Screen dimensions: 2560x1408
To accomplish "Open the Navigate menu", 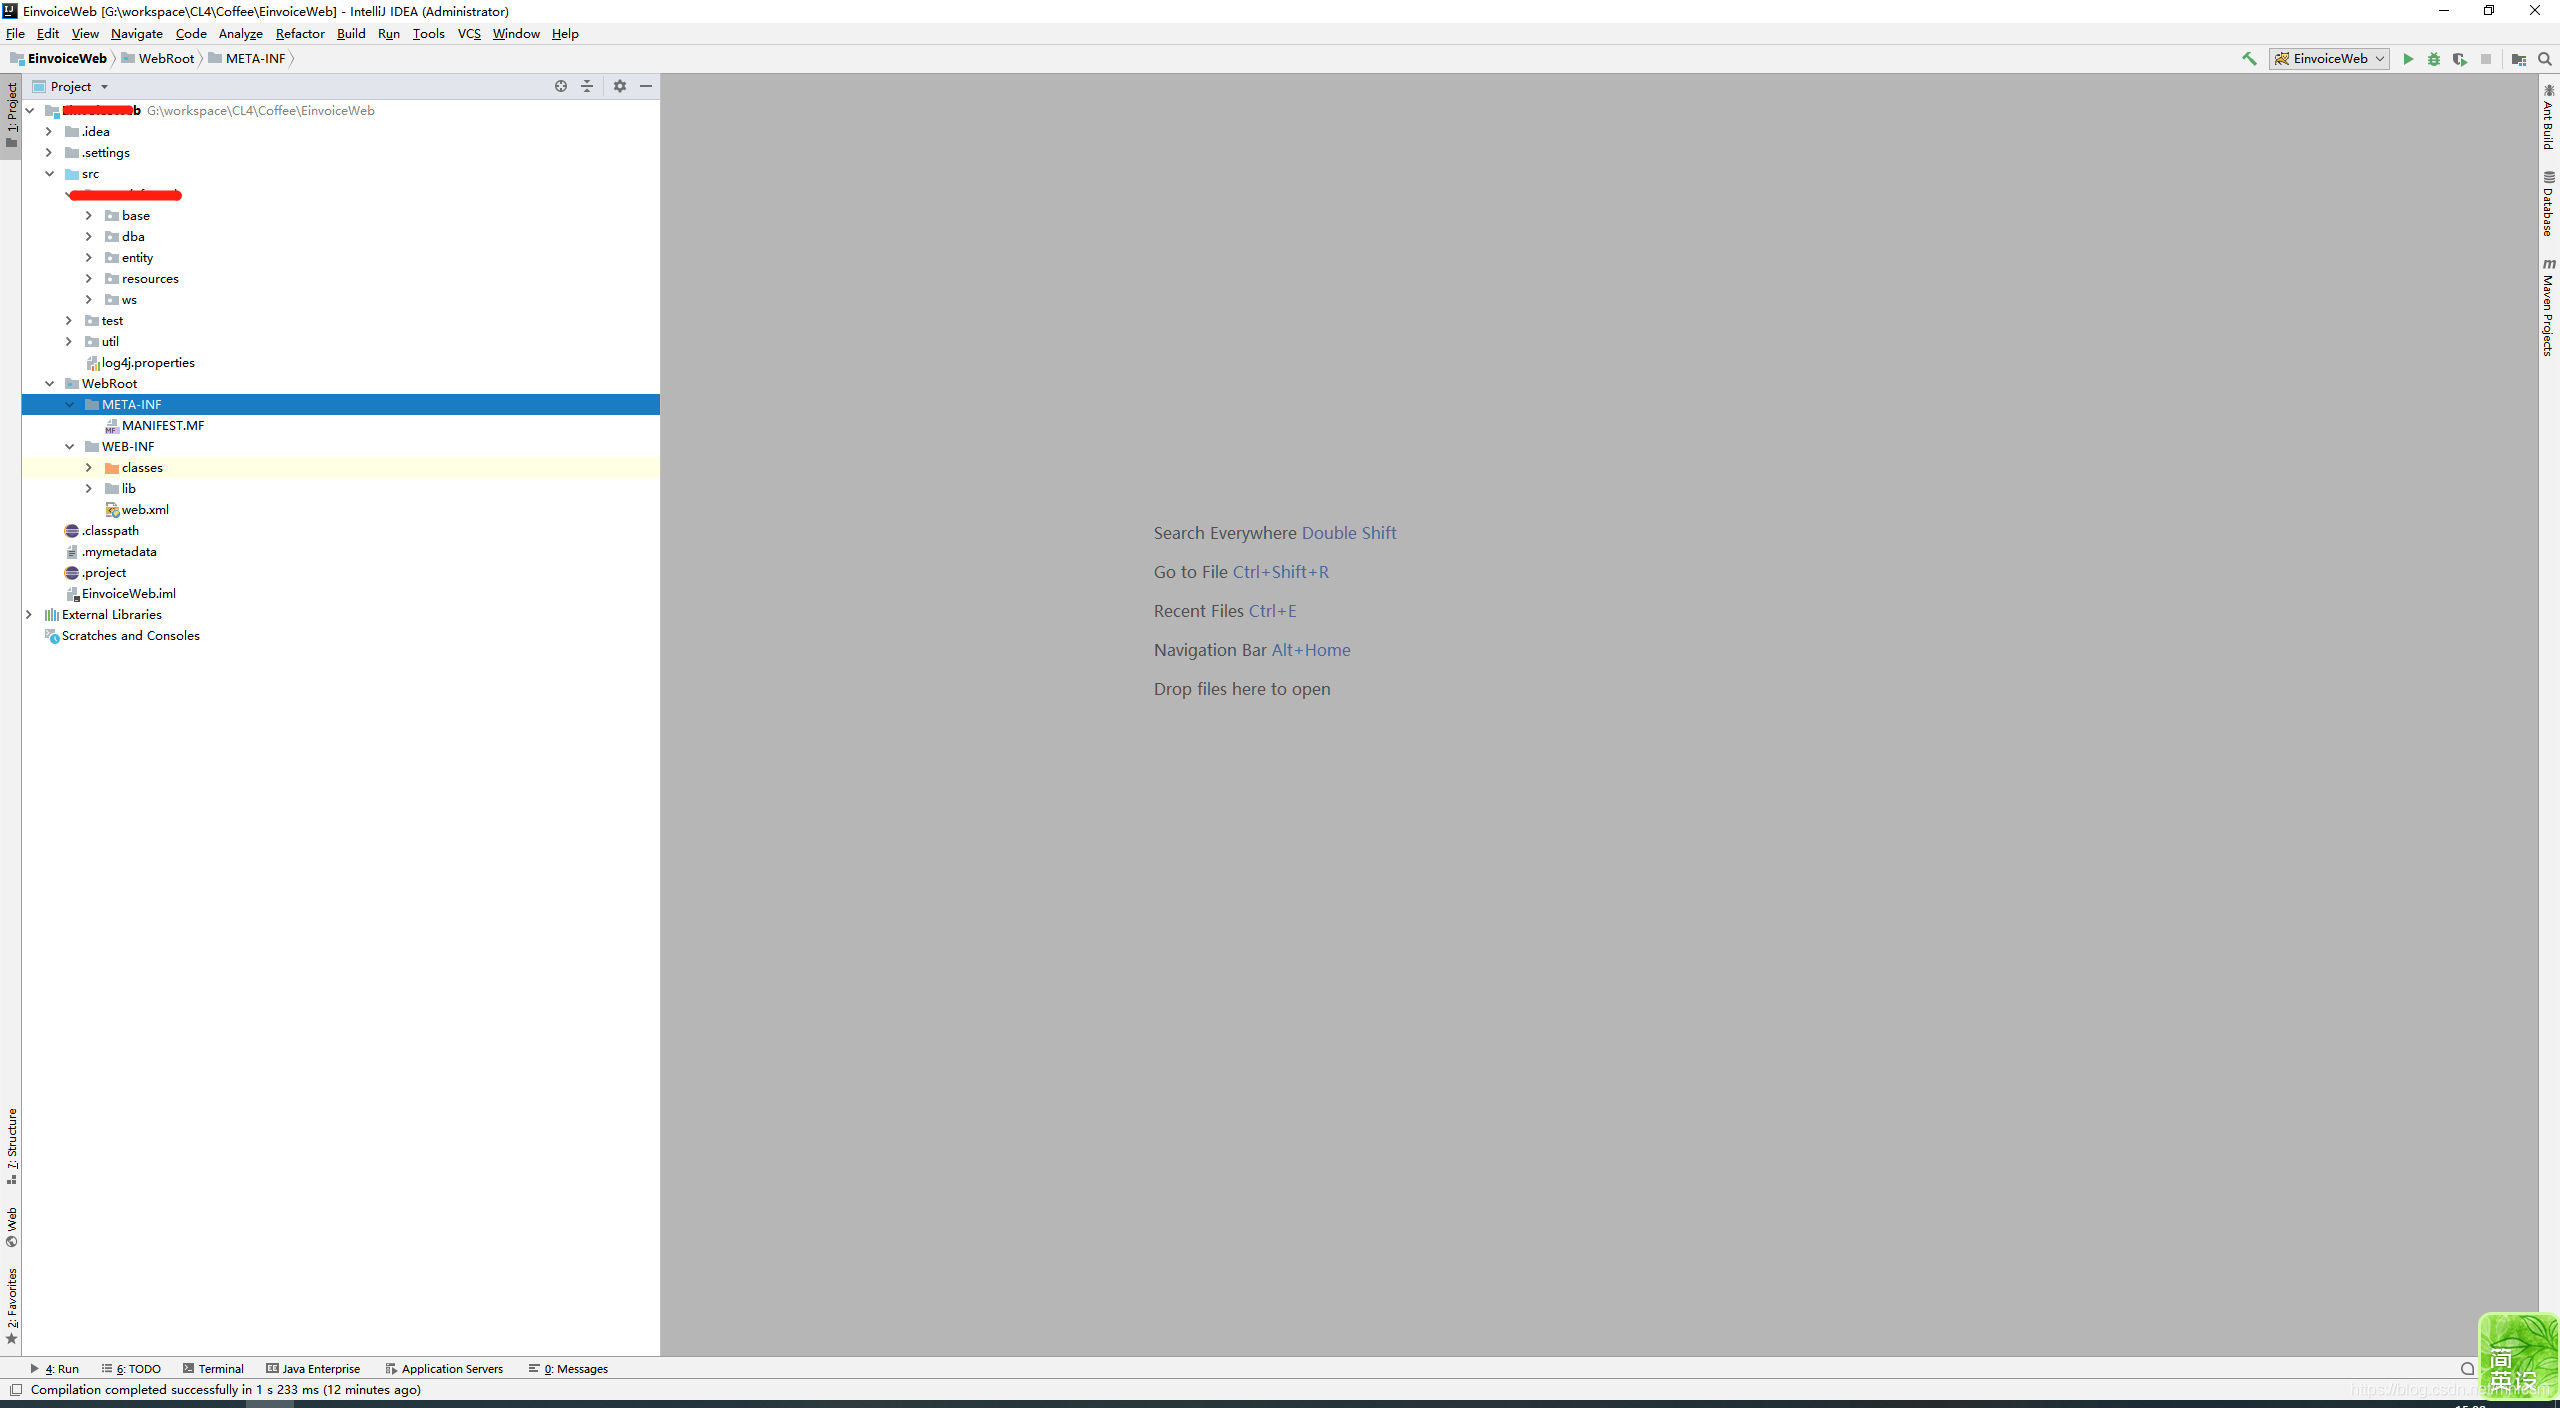I will pyautogui.click(x=137, y=33).
